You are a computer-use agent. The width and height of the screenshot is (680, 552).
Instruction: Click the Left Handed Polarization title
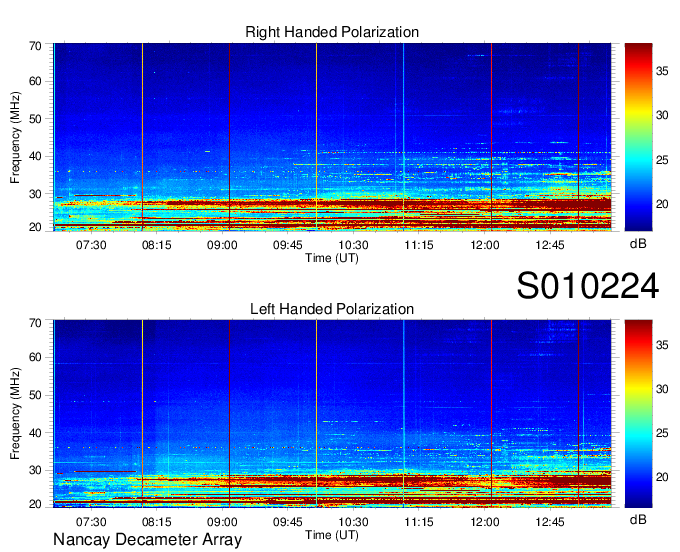(x=332, y=309)
